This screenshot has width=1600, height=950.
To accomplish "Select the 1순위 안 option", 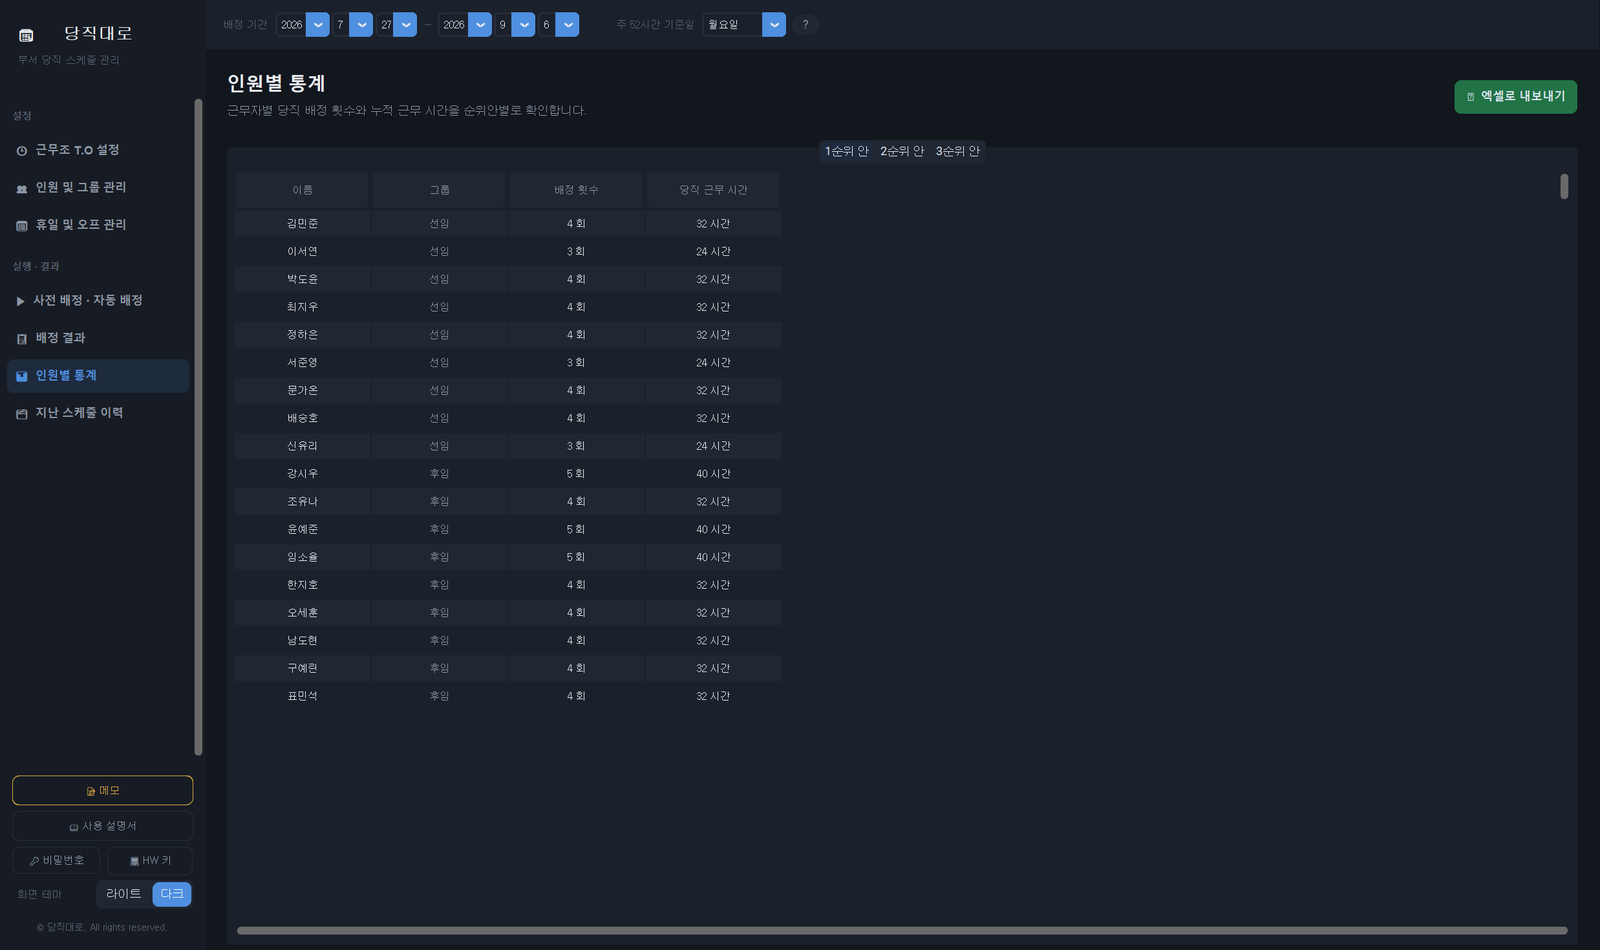I will 846,151.
